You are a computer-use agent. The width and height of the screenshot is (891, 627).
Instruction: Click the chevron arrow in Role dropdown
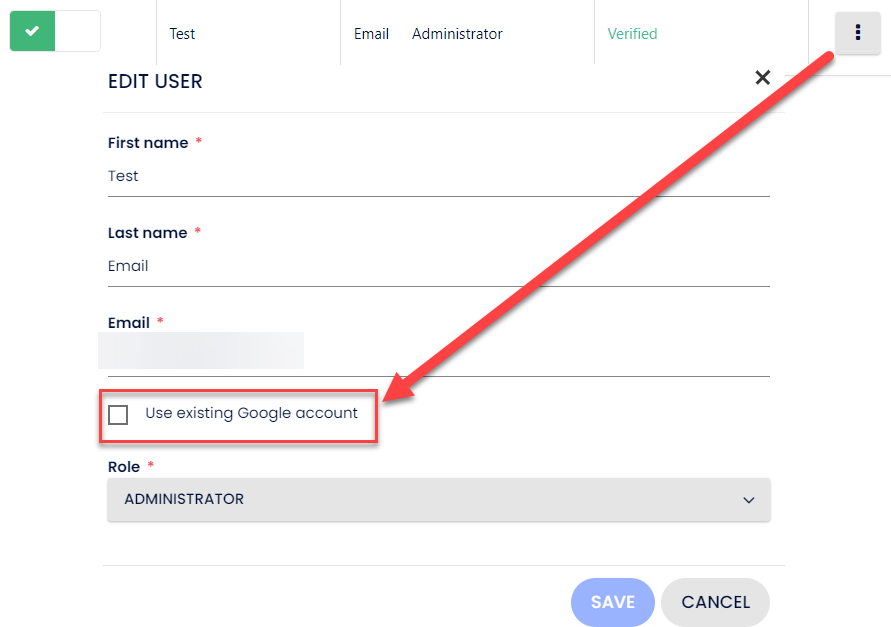click(749, 500)
